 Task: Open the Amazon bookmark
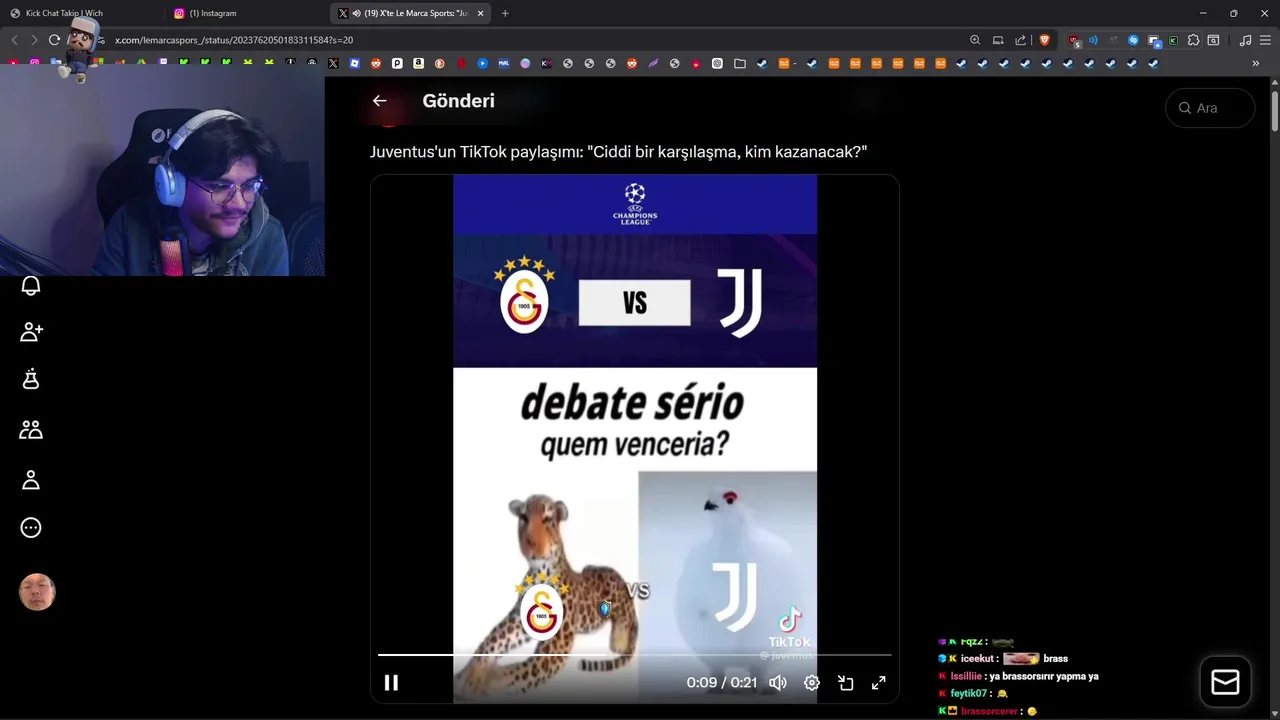point(418,63)
